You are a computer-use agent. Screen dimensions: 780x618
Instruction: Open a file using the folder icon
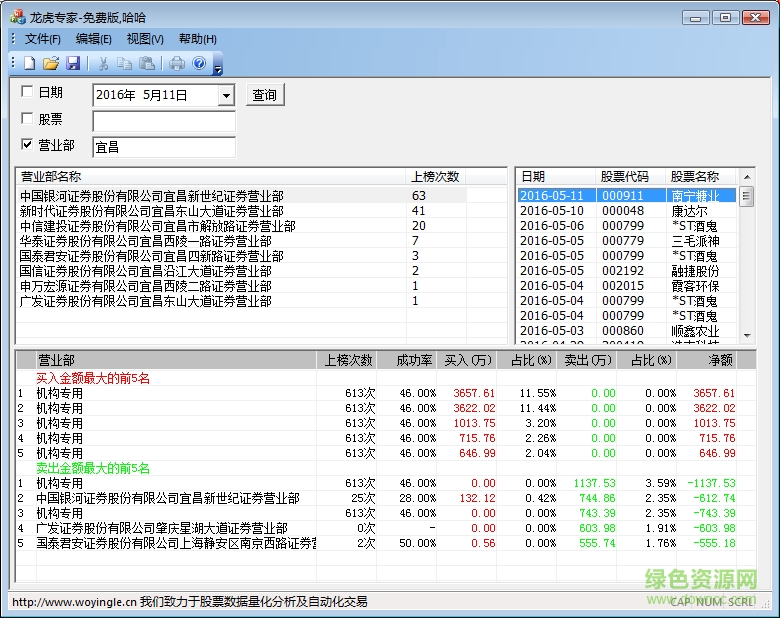[51, 64]
